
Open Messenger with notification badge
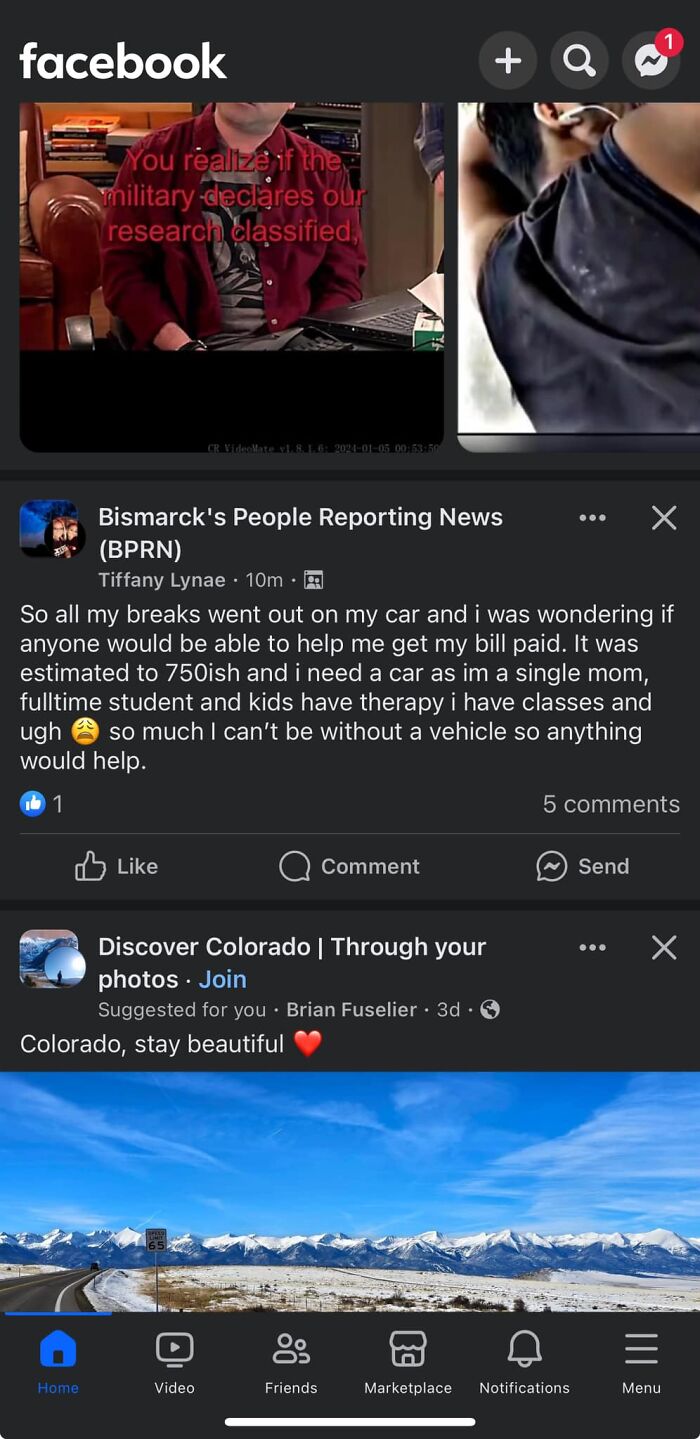click(x=652, y=59)
